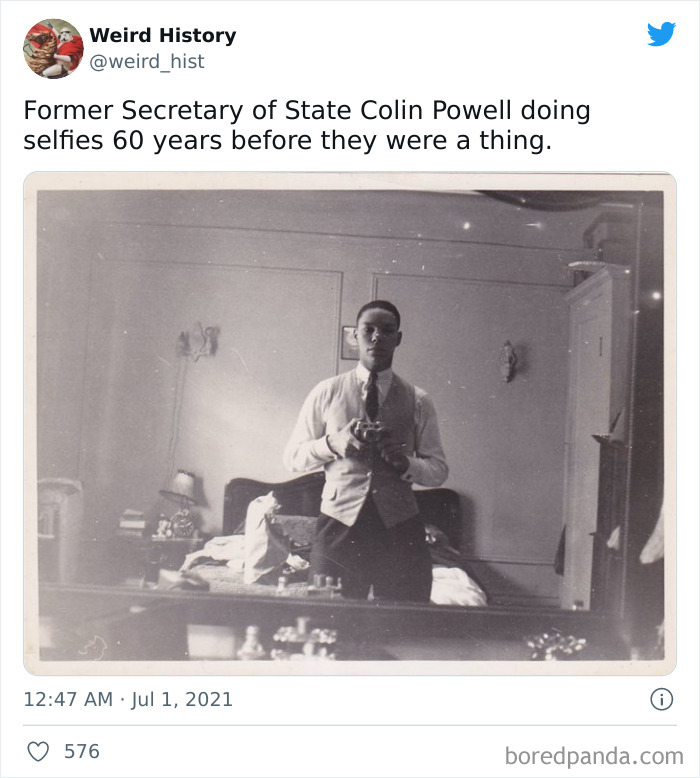Image resolution: width=700 pixels, height=778 pixels.
Task: Click the camera held in the photo
Action: coord(371,432)
